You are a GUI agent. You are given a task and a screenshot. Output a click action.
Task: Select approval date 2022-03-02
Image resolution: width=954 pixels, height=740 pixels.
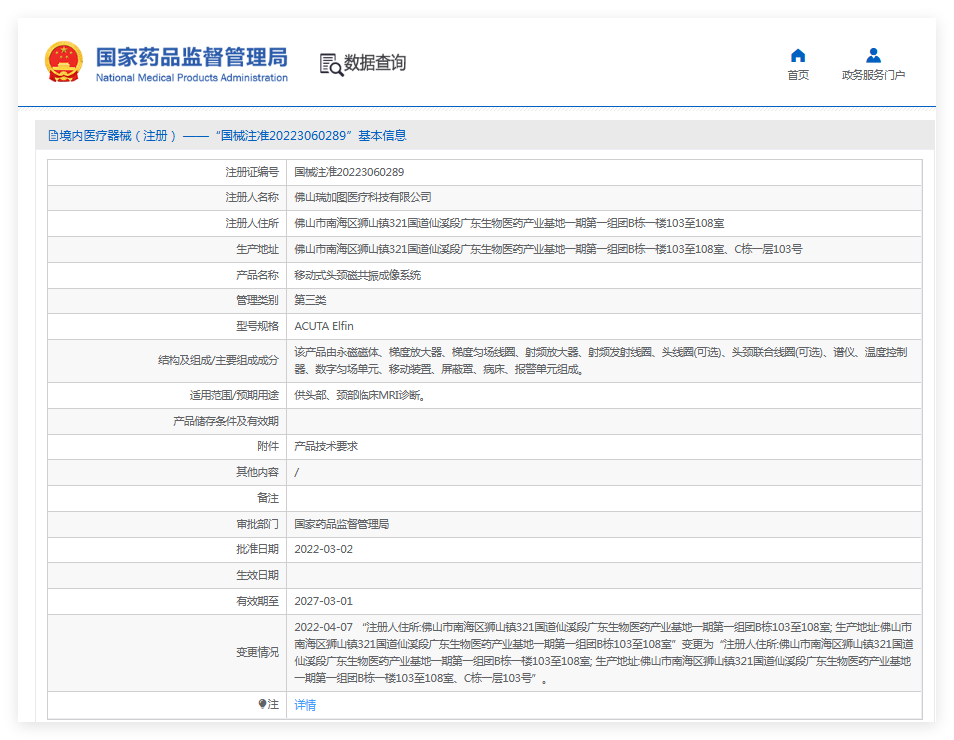pos(324,549)
